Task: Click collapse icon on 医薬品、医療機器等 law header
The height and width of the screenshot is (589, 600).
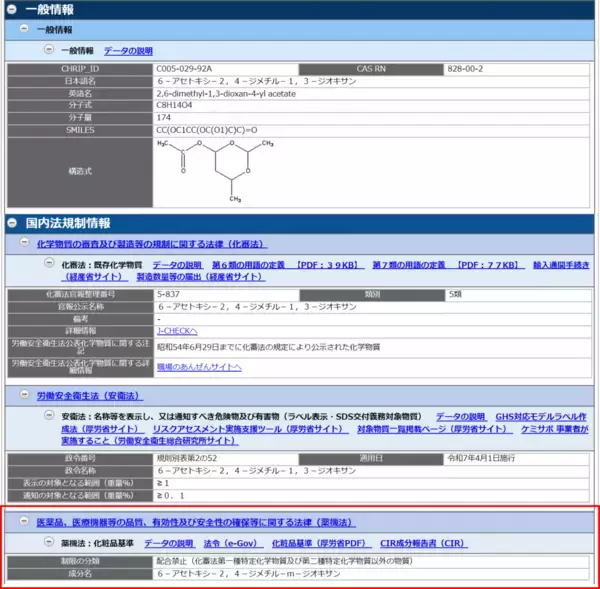Action: [x=25, y=522]
